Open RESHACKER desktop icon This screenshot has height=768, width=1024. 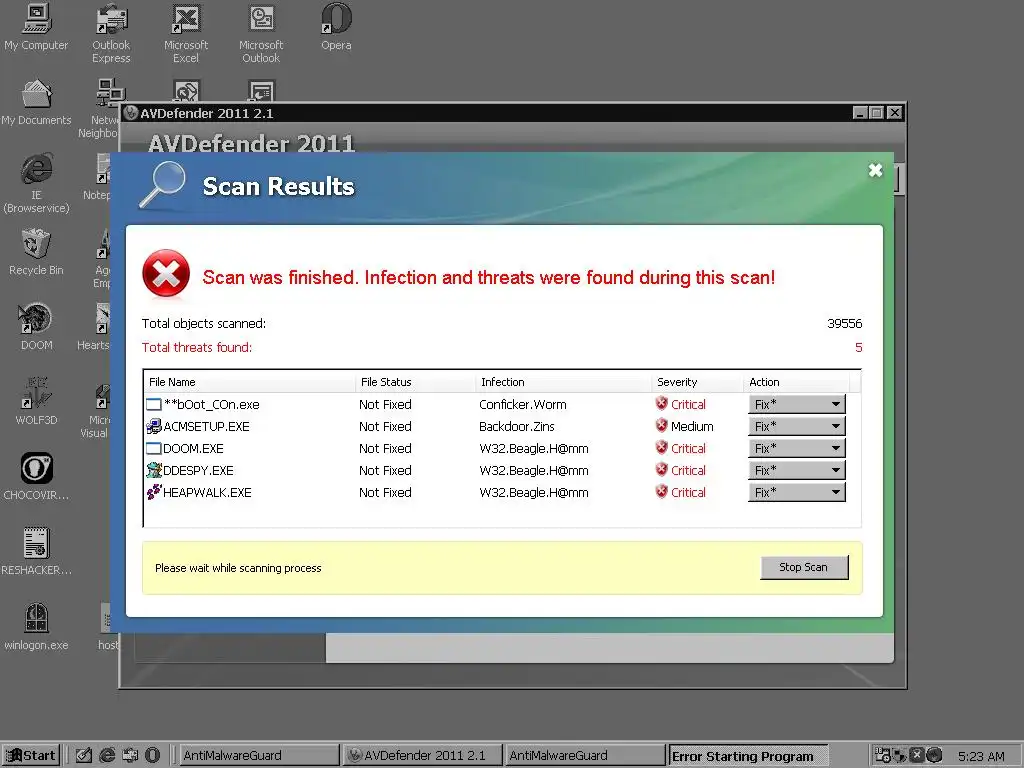36,552
